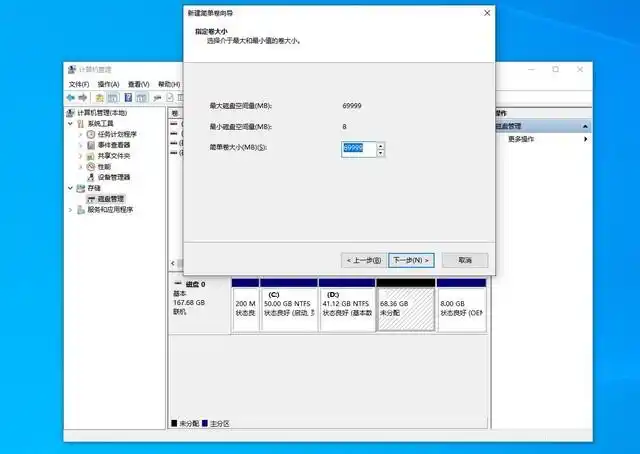Click the 磁盘 0 label

tap(196, 284)
